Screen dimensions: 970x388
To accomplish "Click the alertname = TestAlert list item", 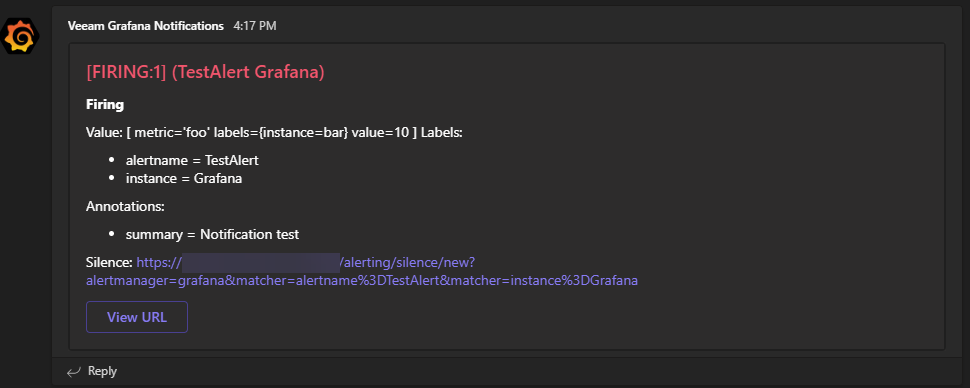I will click(x=192, y=160).
